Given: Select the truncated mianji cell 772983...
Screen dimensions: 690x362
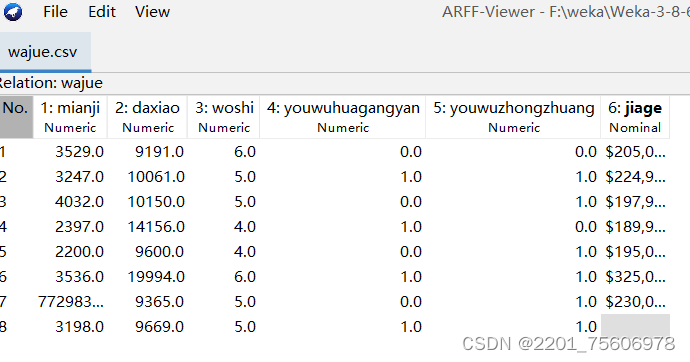Looking at the screenshot, I should click(x=70, y=302).
